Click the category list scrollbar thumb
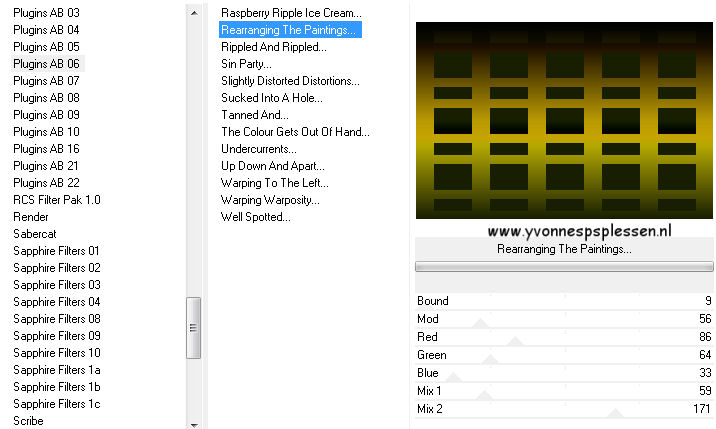Image resolution: width=716 pixels, height=429 pixels. click(x=194, y=328)
